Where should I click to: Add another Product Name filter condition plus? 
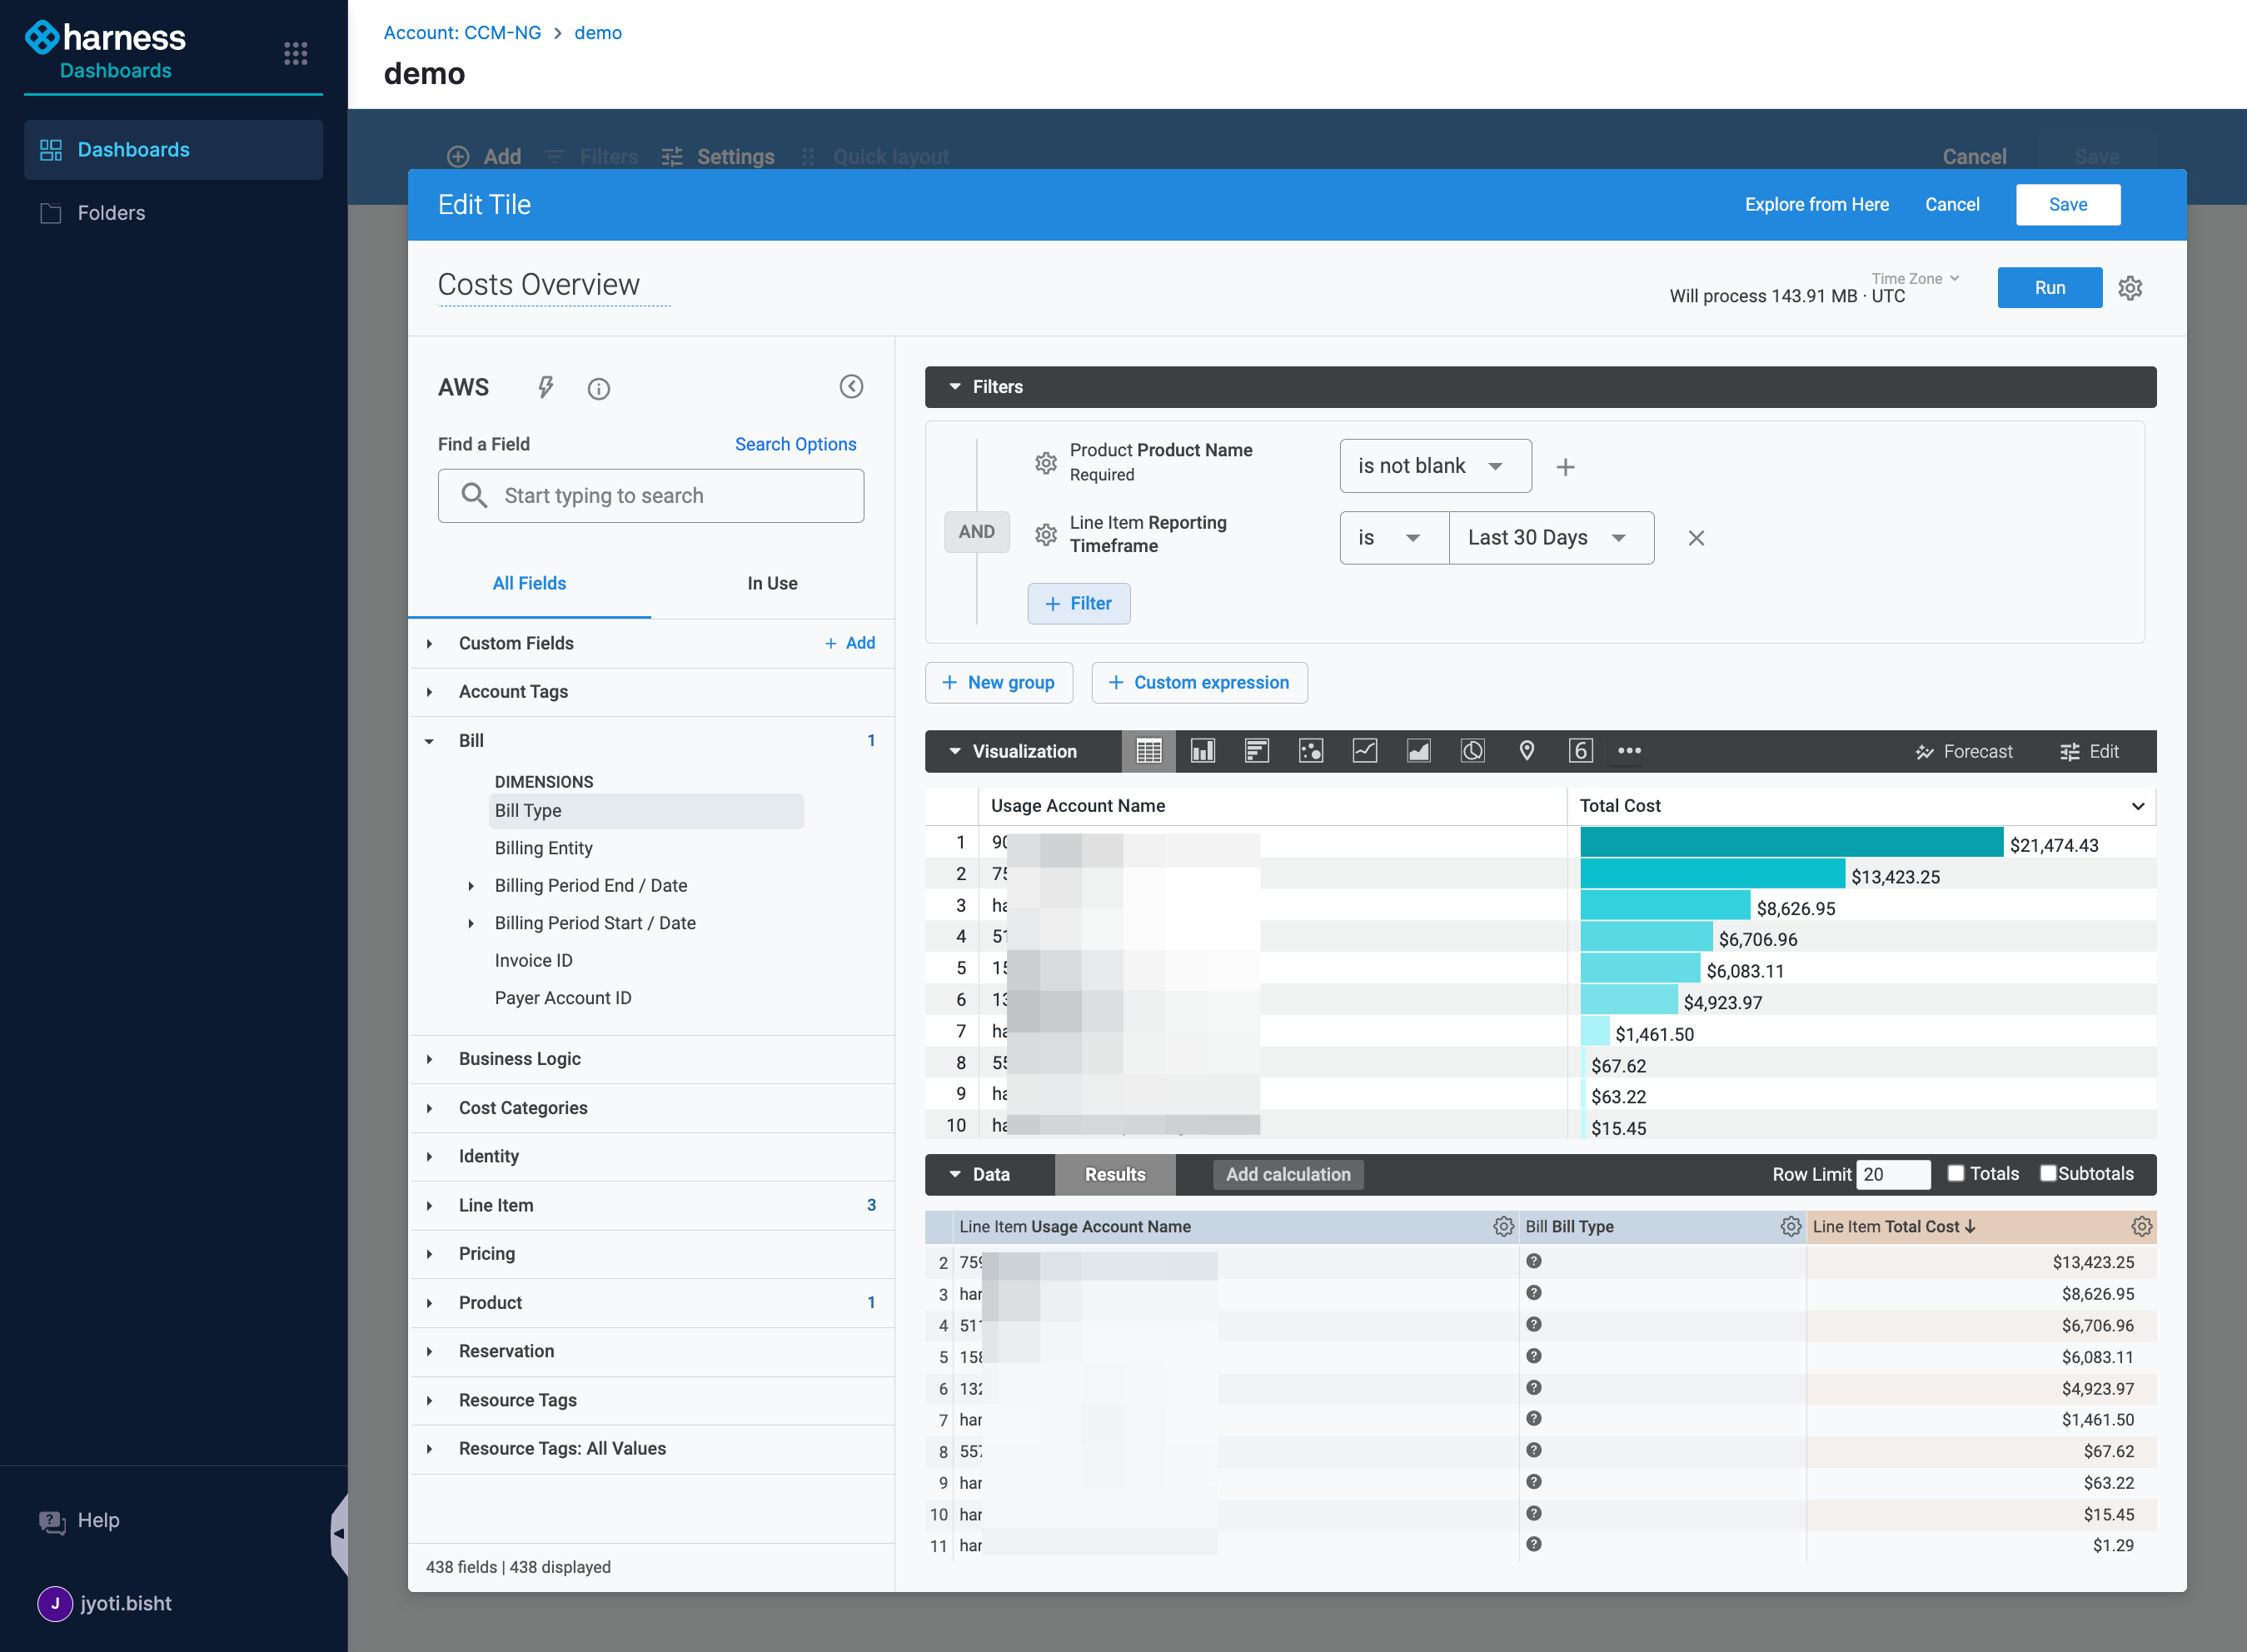click(1566, 467)
